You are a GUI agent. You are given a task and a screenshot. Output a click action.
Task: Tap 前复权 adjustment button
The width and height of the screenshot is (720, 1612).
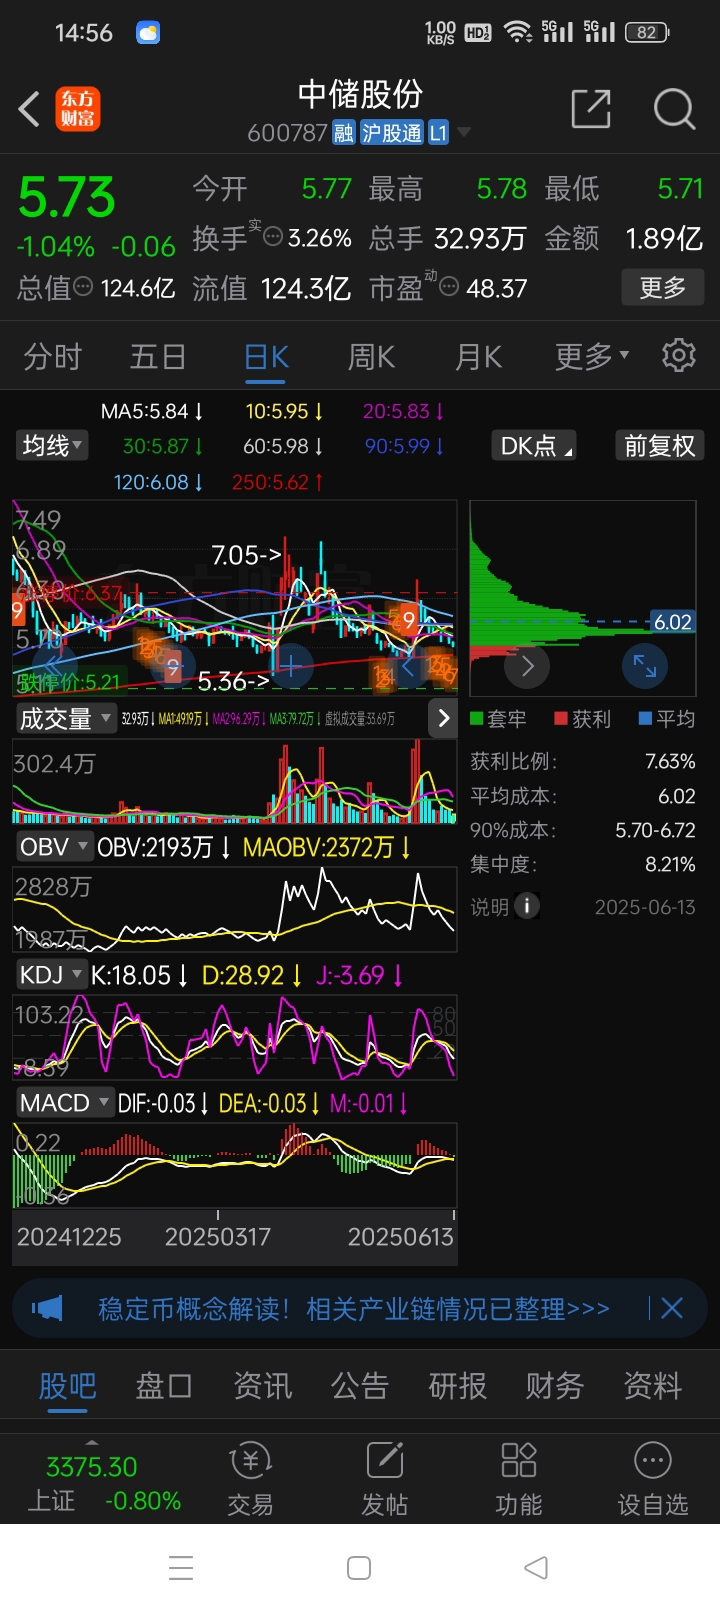659,445
